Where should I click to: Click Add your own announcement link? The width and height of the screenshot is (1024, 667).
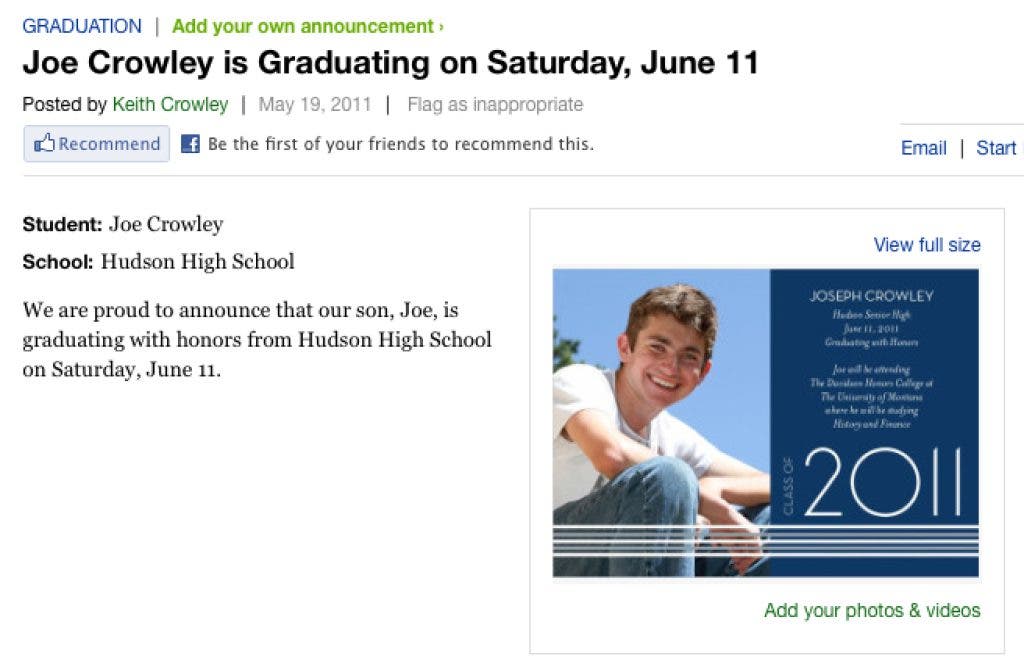tap(303, 26)
